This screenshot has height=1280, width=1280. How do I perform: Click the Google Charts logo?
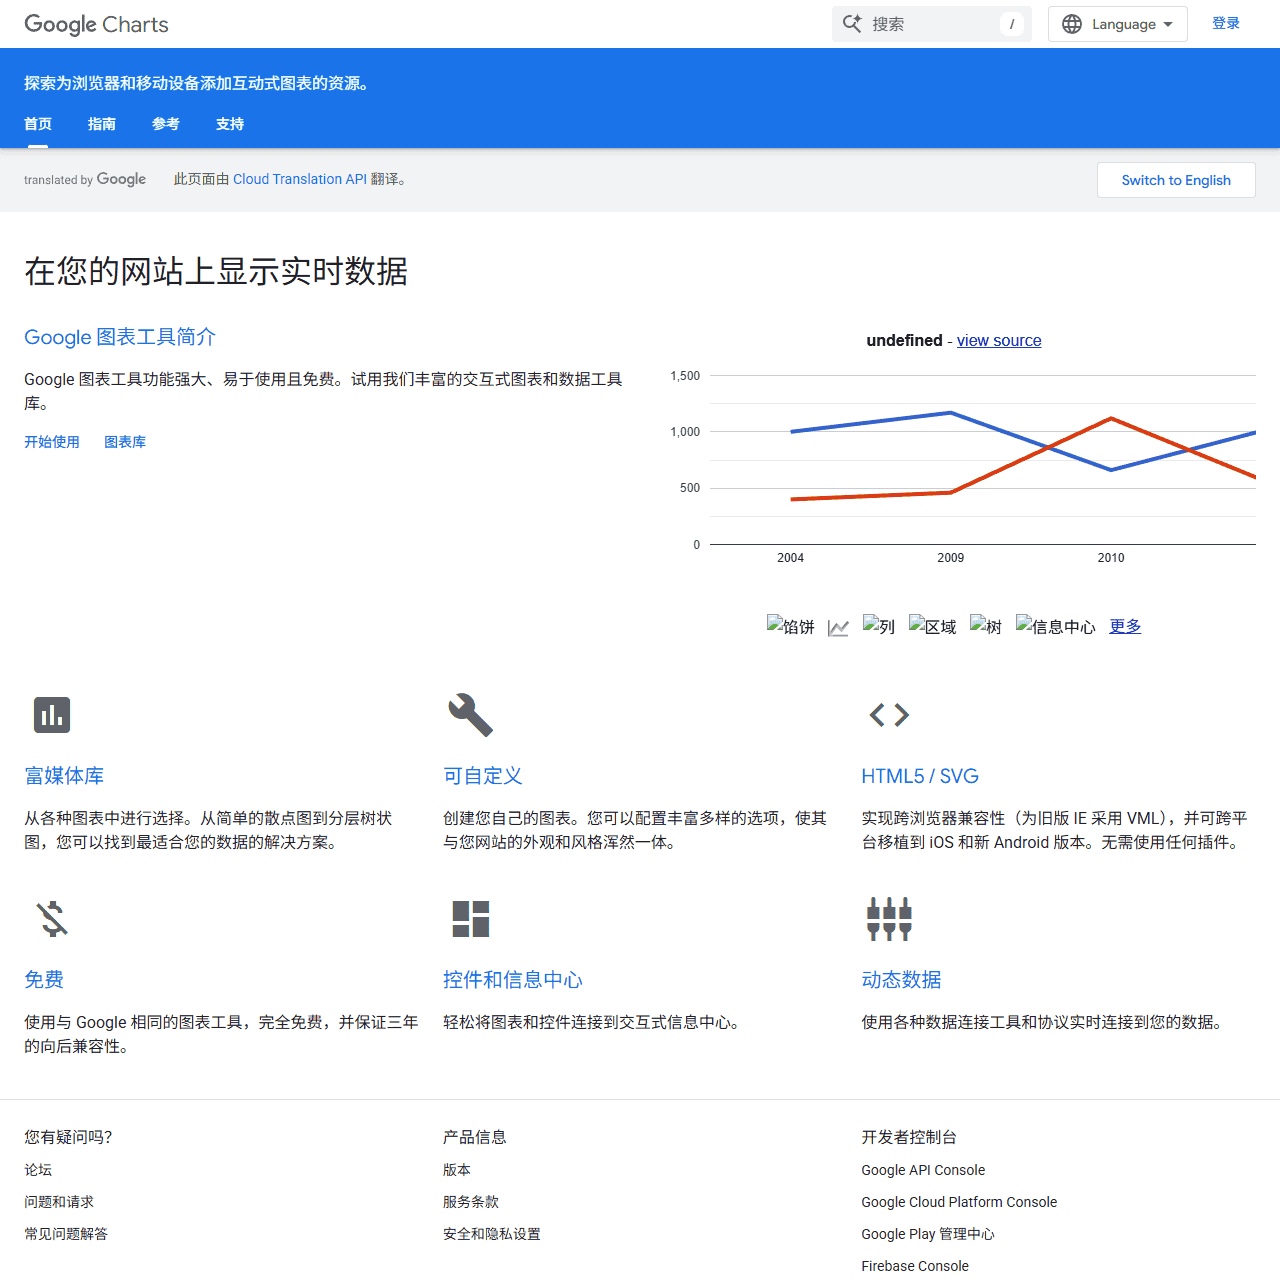pos(95,24)
